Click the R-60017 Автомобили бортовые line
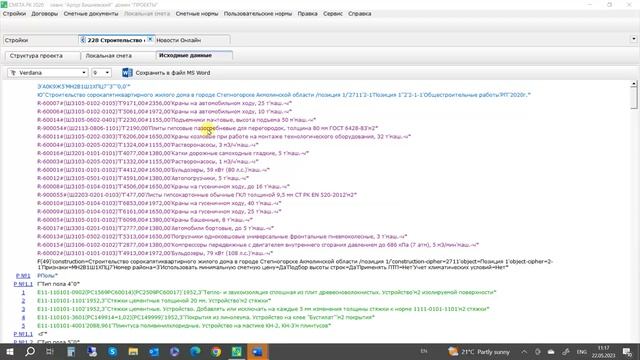640x360 pixels. click(x=155, y=228)
